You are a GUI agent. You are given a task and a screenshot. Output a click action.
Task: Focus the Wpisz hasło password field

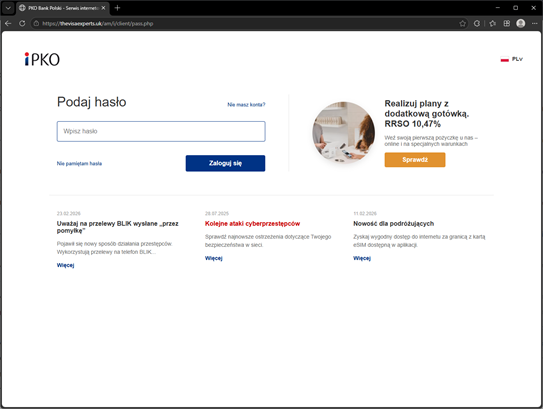(161, 131)
